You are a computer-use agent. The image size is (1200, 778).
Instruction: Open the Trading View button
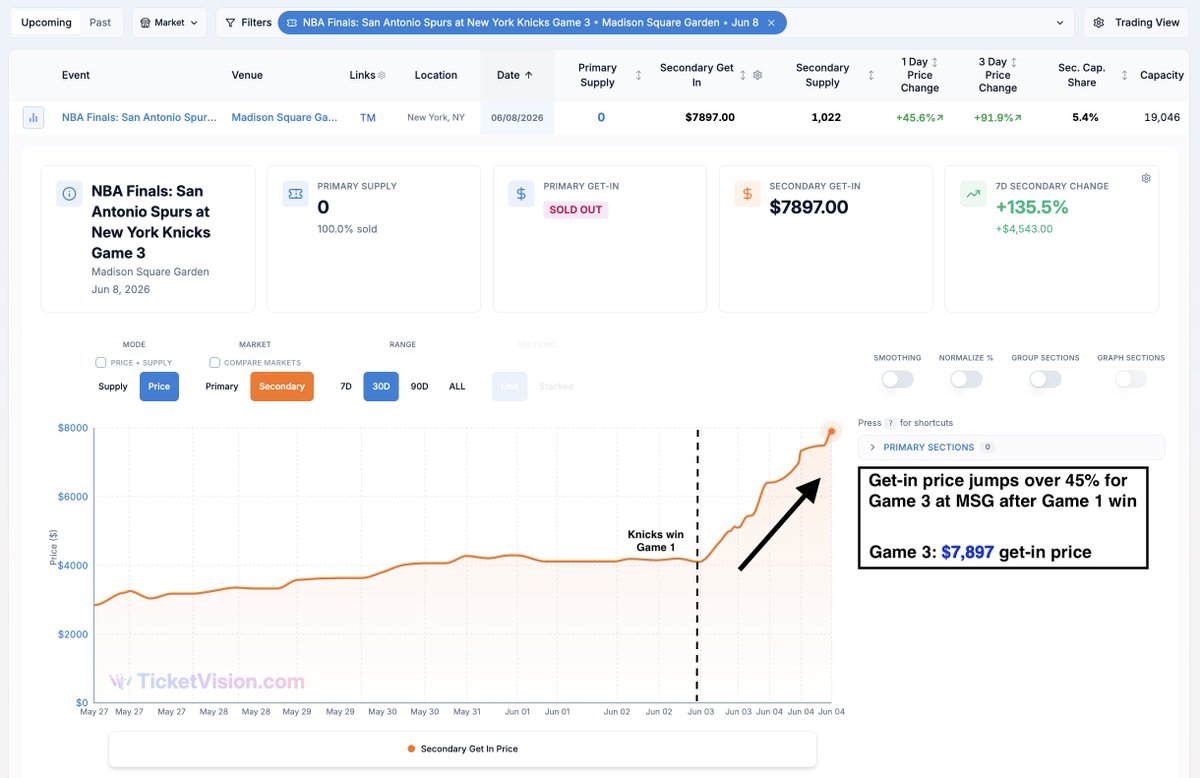pyautogui.click(x=1136, y=22)
